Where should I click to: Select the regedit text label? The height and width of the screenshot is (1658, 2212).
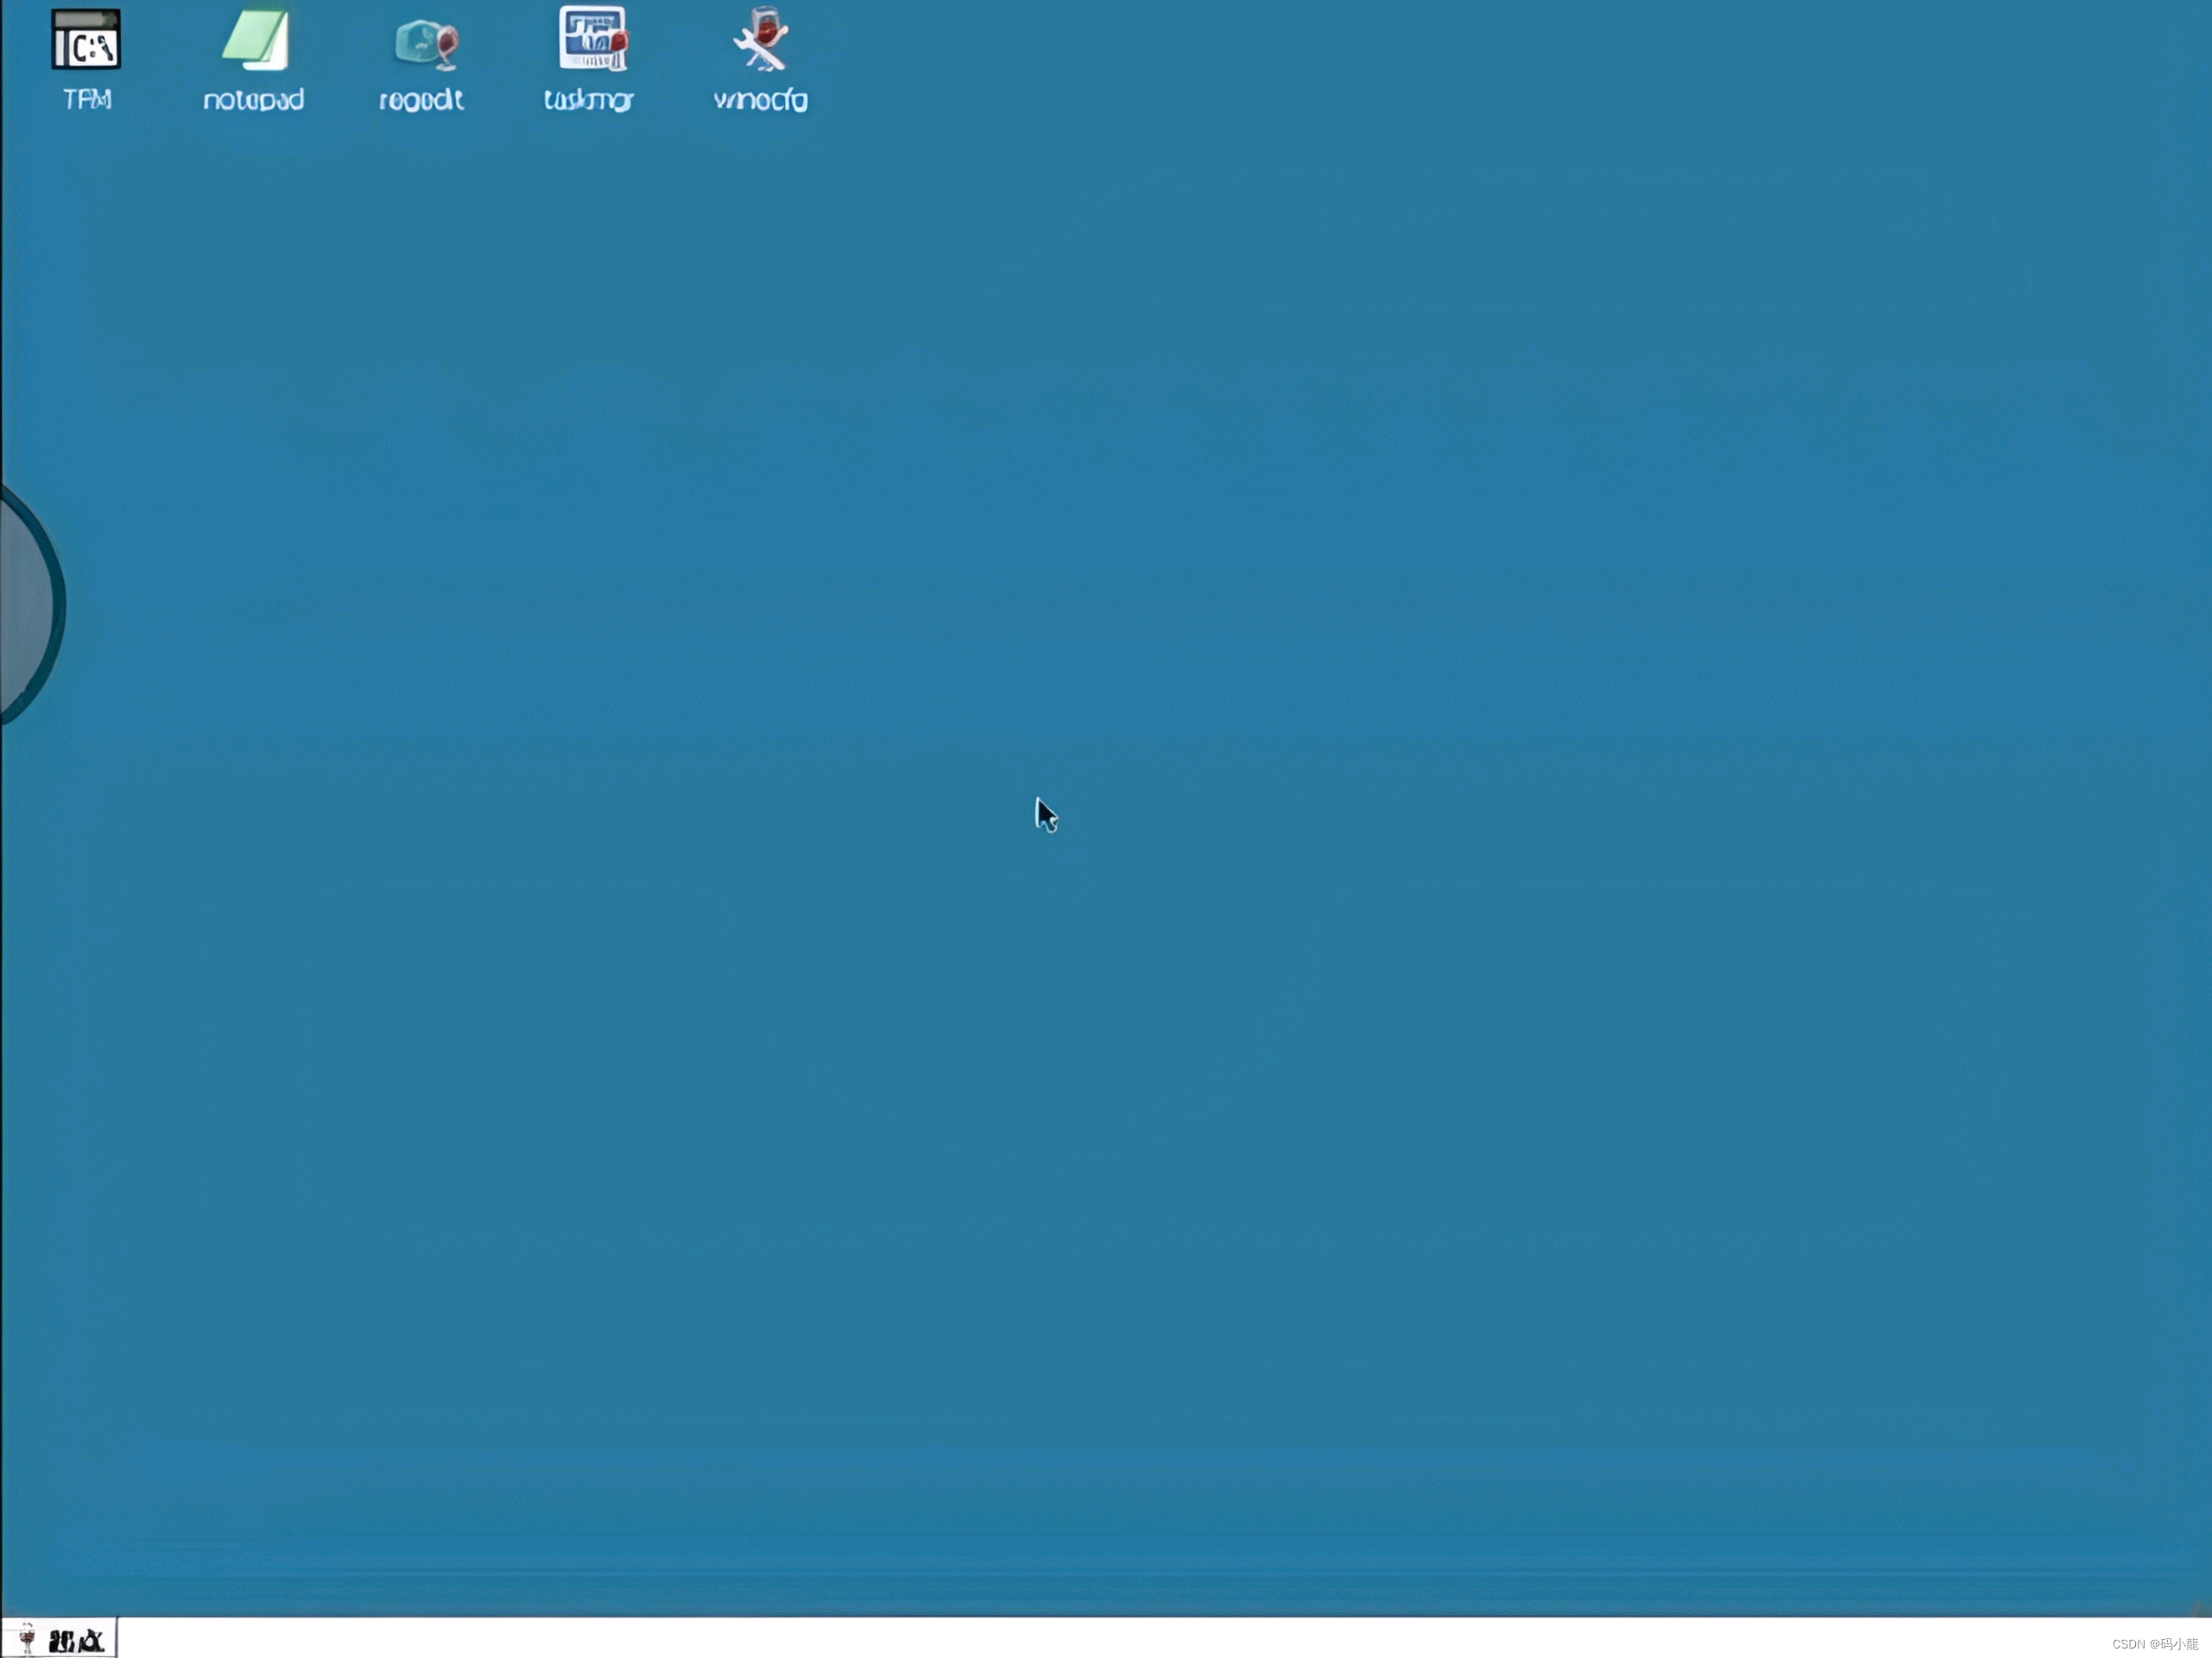click(421, 100)
